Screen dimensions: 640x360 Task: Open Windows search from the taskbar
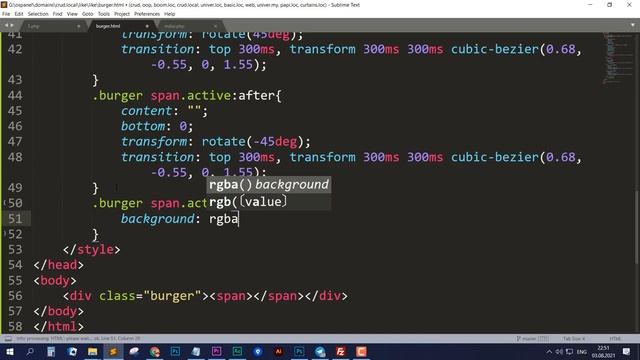tap(30, 351)
